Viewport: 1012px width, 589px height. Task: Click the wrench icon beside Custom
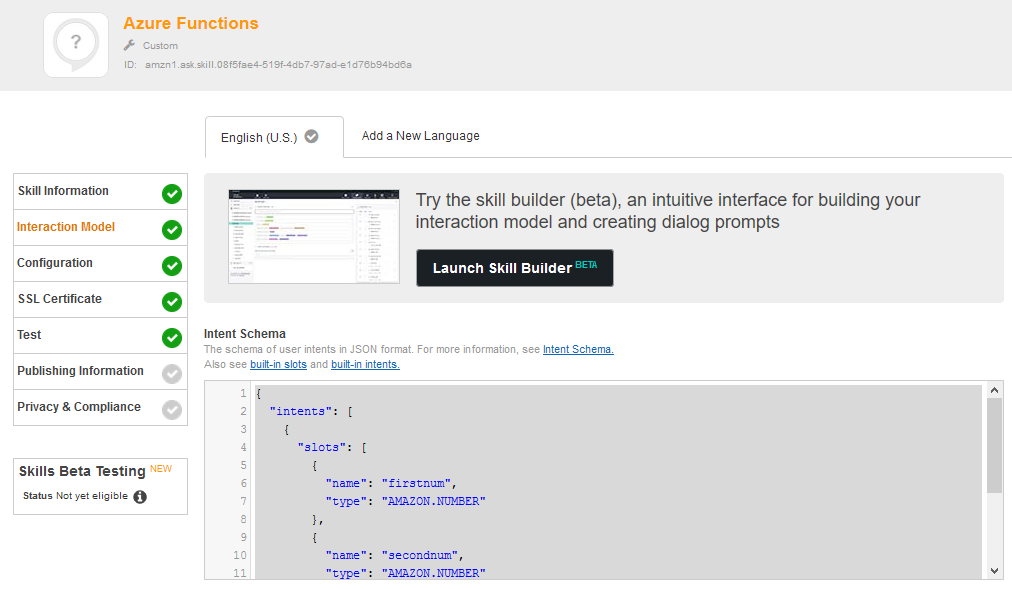pyautogui.click(x=129, y=45)
